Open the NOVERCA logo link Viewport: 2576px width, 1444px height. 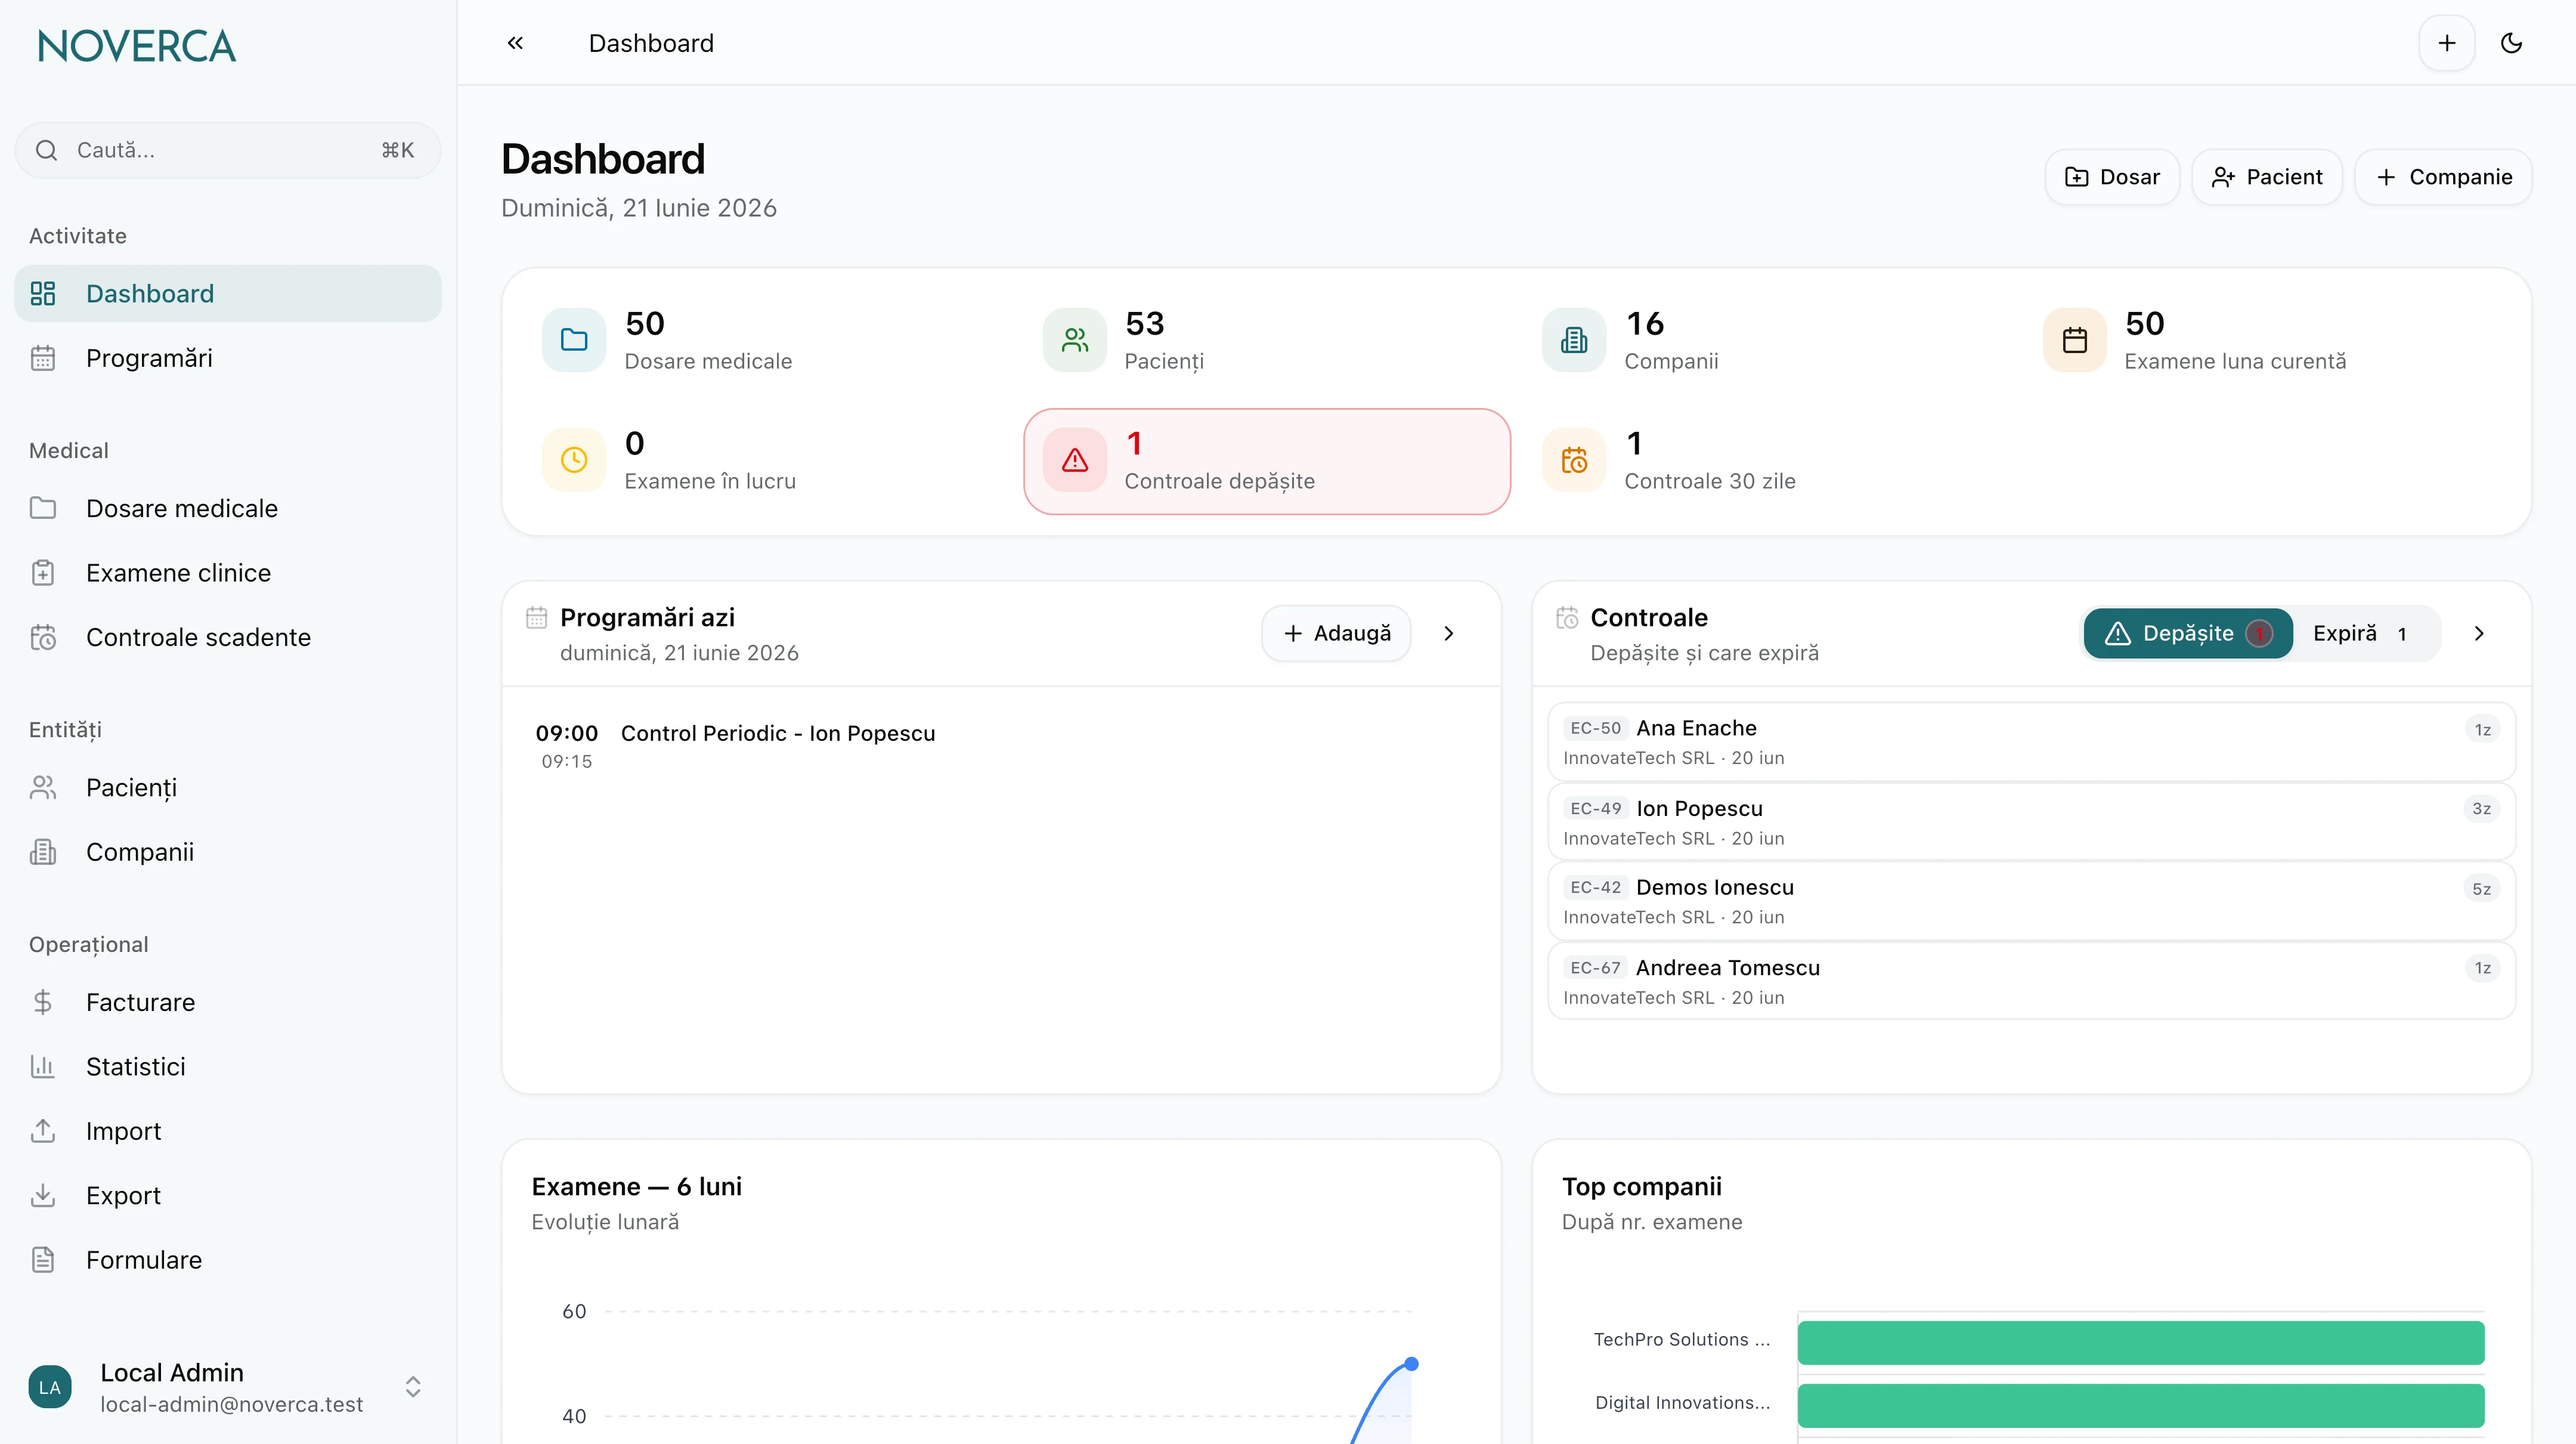[137, 46]
